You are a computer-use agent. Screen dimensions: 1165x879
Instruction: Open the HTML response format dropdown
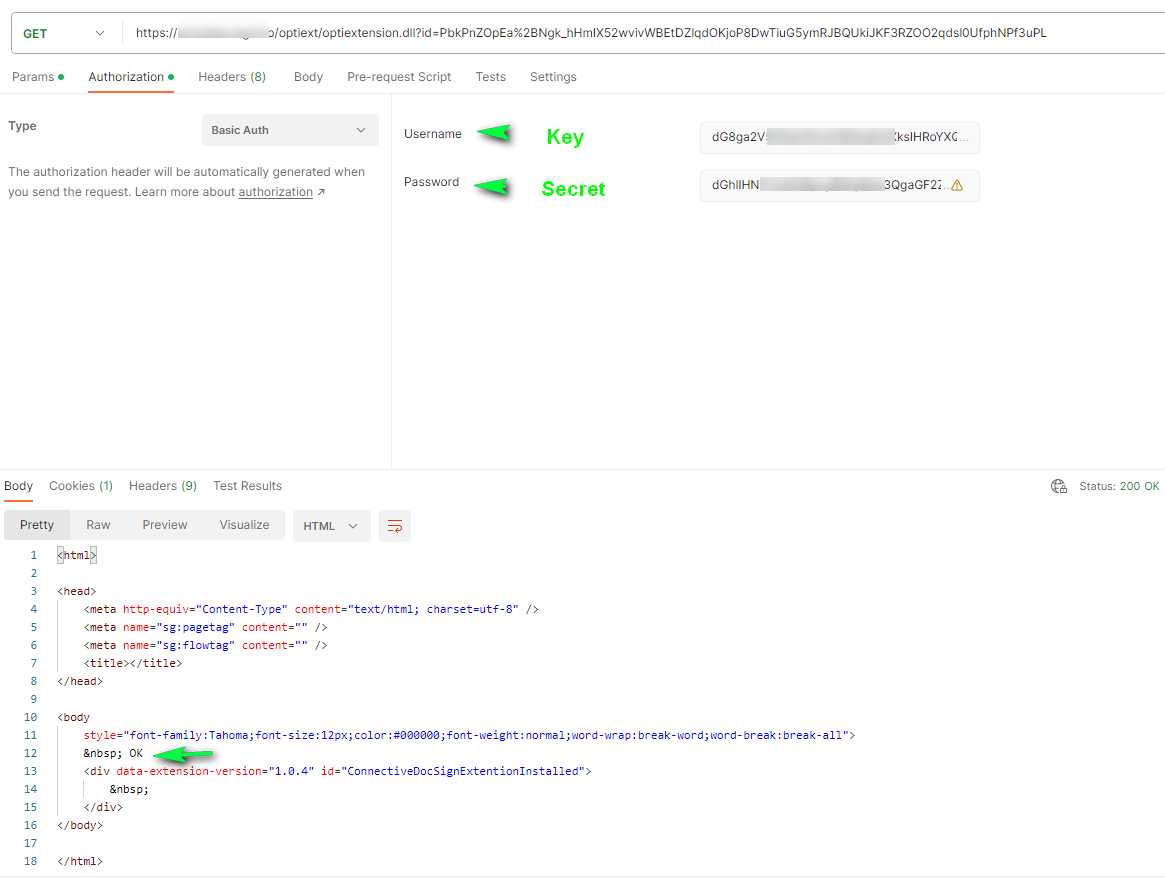(x=331, y=526)
